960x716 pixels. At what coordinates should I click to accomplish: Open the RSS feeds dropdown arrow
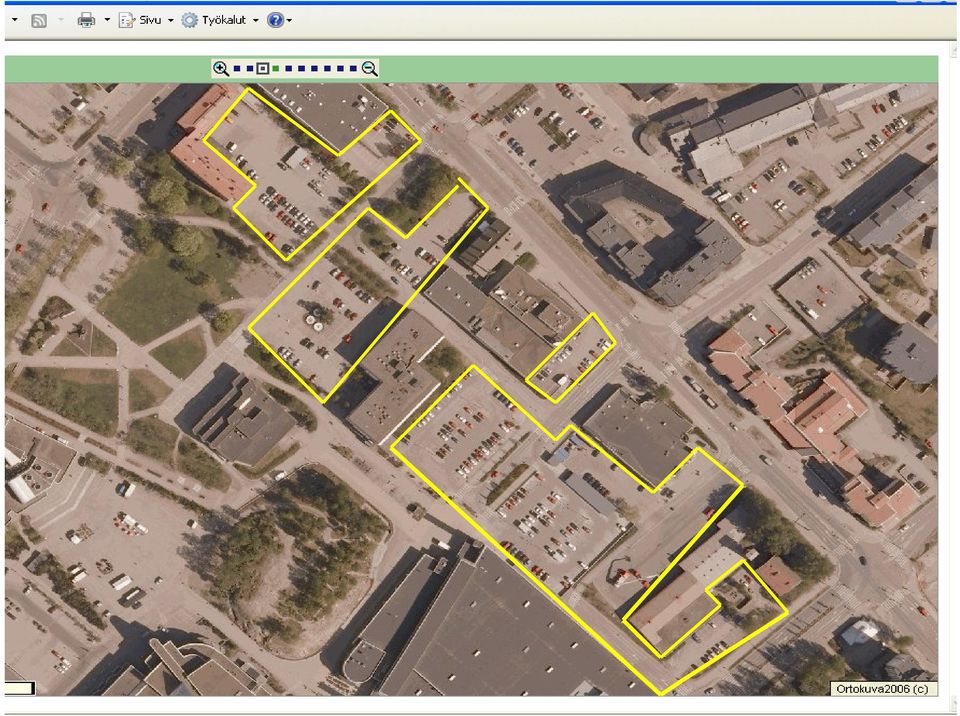pyautogui.click(x=61, y=20)
